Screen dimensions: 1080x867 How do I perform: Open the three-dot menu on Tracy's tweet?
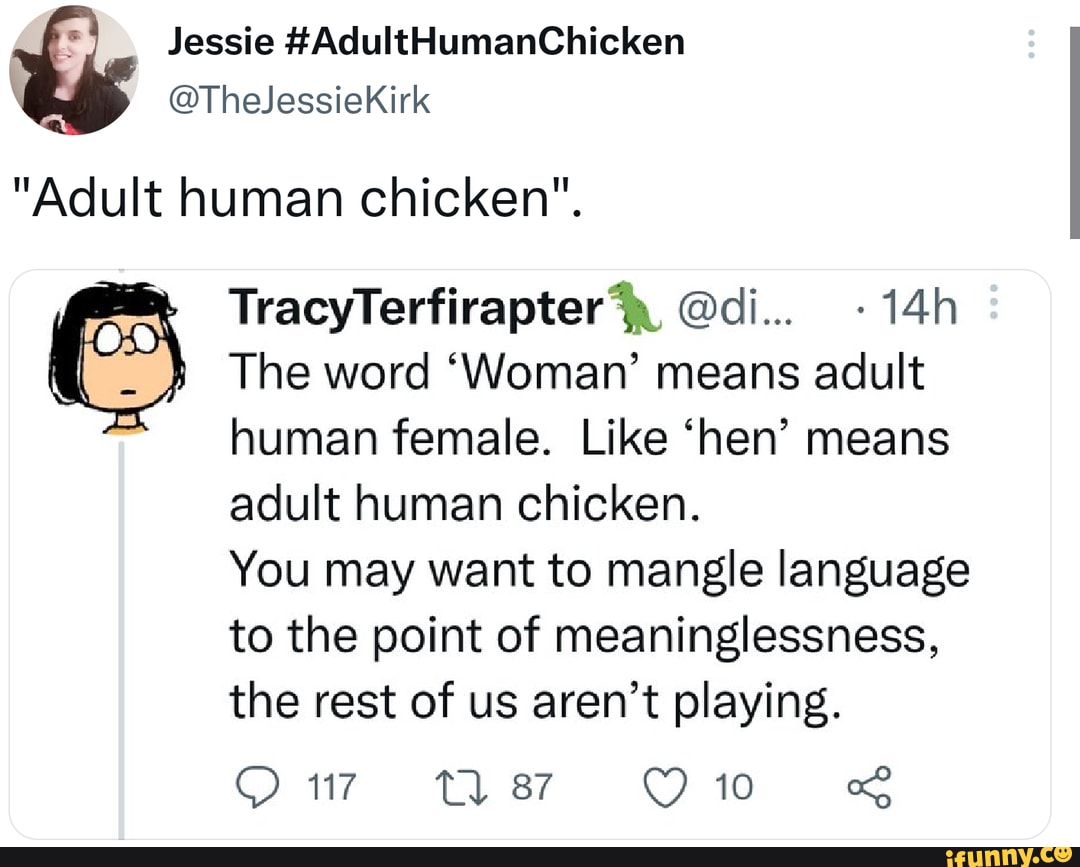coord(995,302)
